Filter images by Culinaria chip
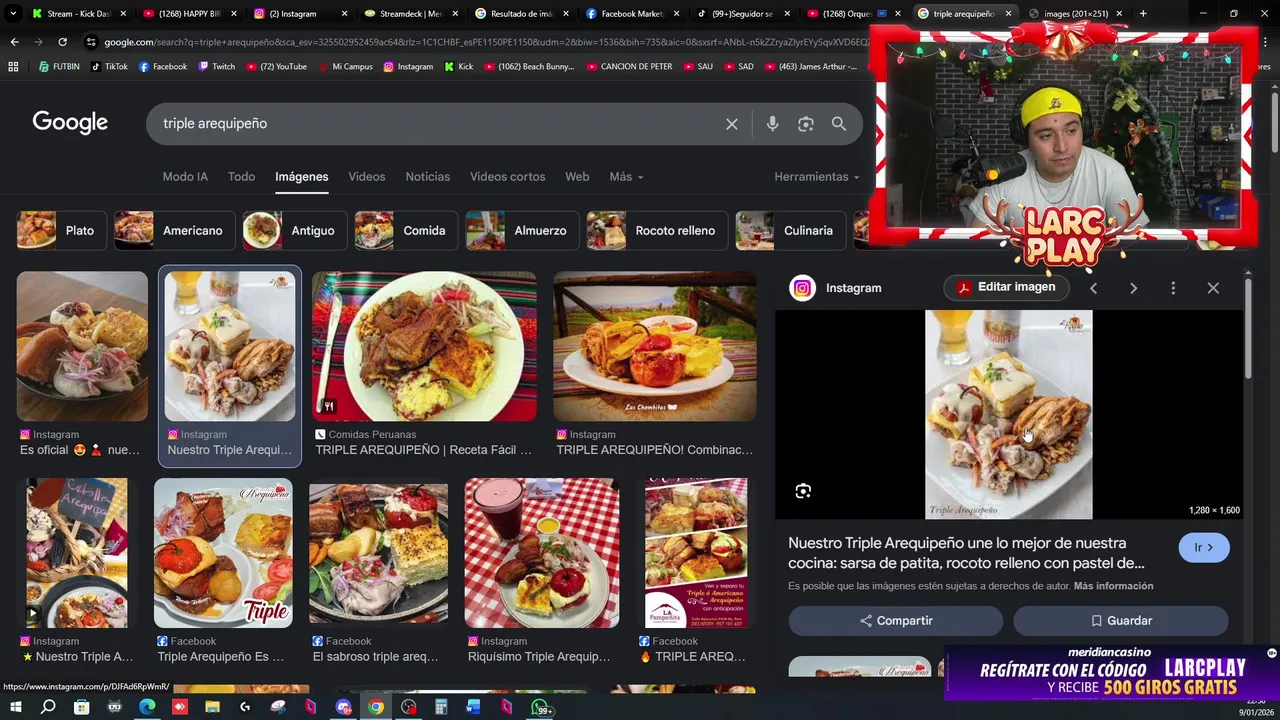Screen dimensions: 1280x720 pyautogui.click(x=789, y=231)
